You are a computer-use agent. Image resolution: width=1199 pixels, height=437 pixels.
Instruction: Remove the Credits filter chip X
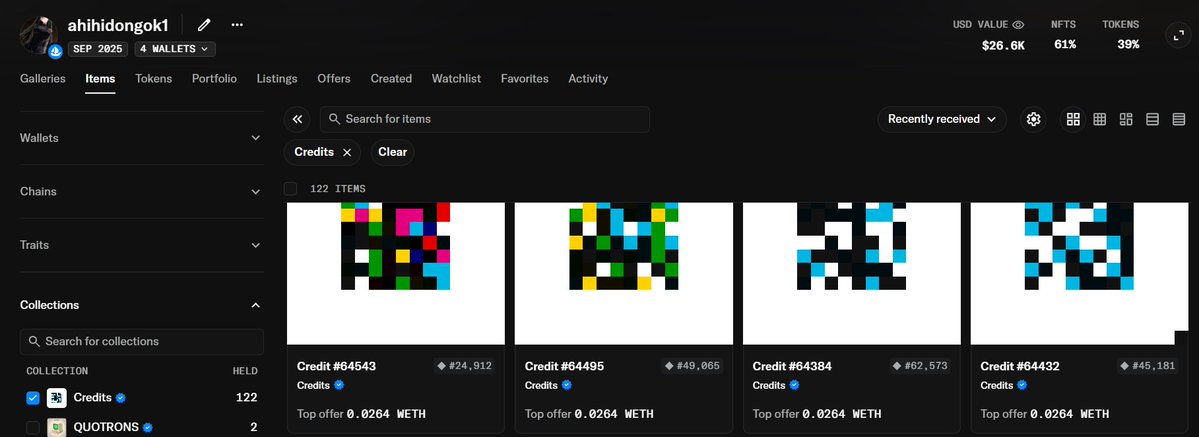(347, 152)
